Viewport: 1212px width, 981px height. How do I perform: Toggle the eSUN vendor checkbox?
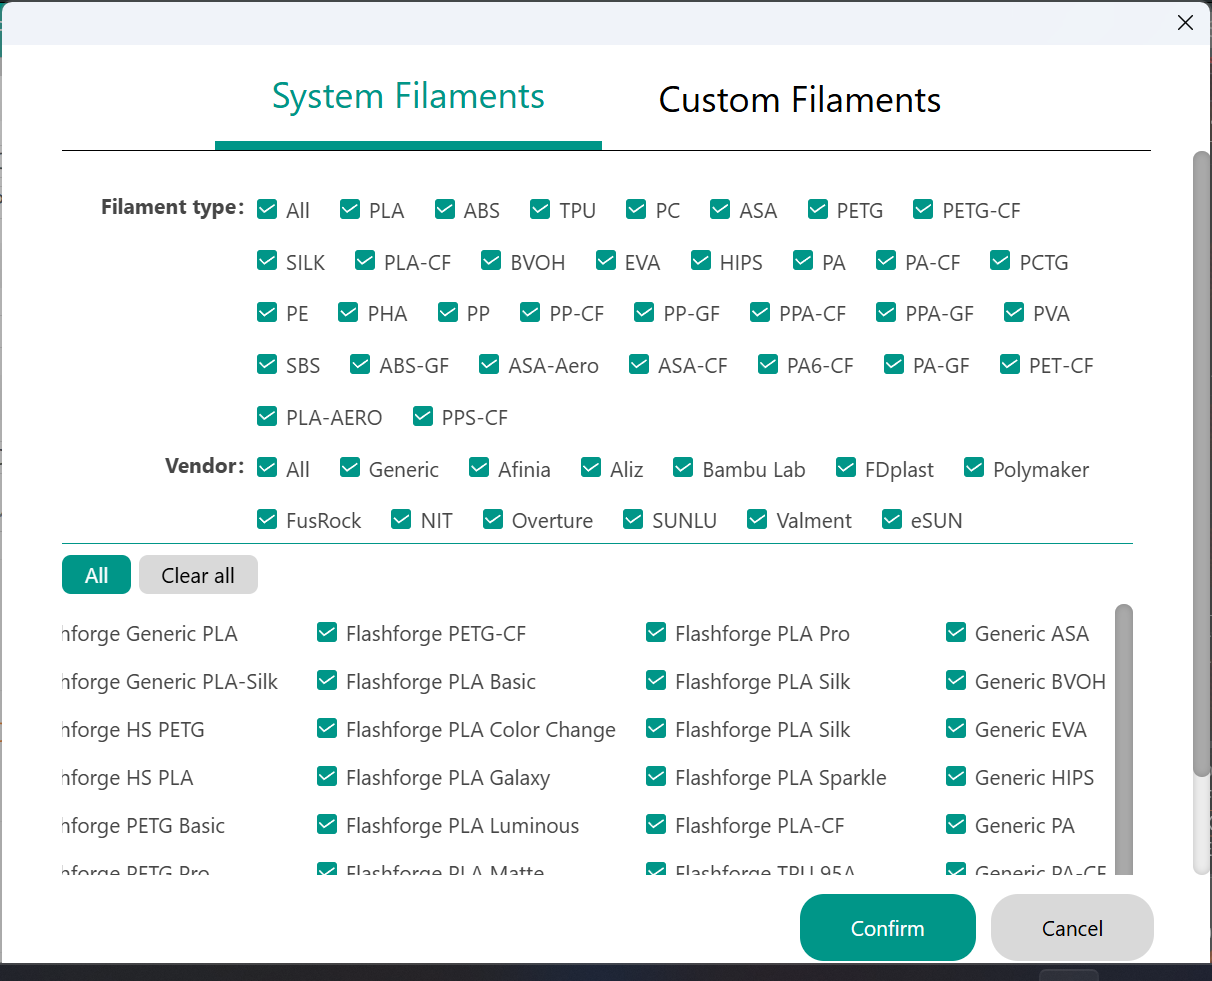[x=892, y=519]
